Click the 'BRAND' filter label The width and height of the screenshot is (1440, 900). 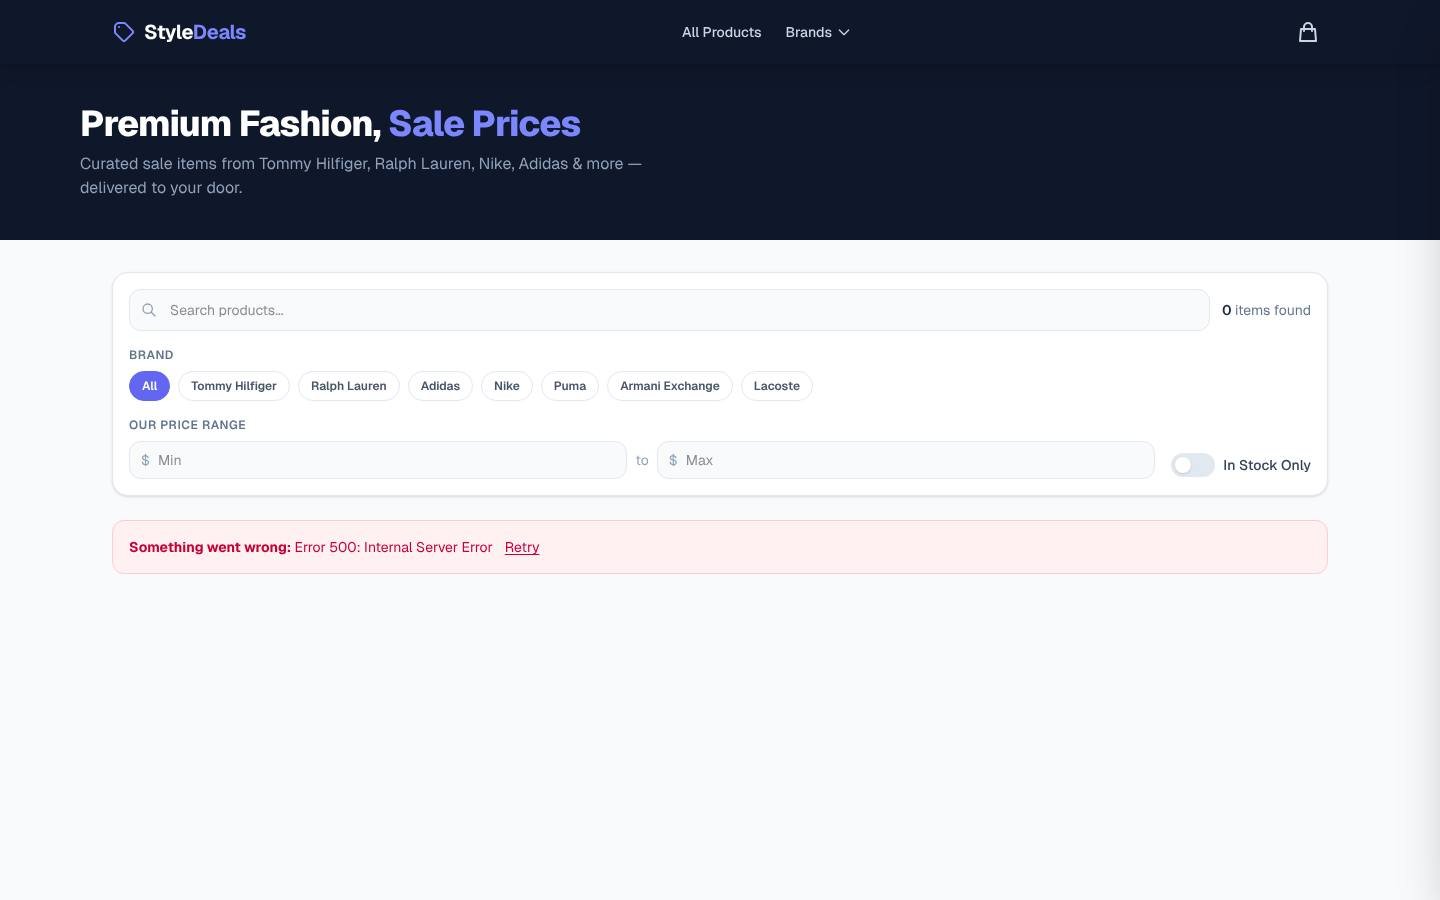tap(151, 355)
